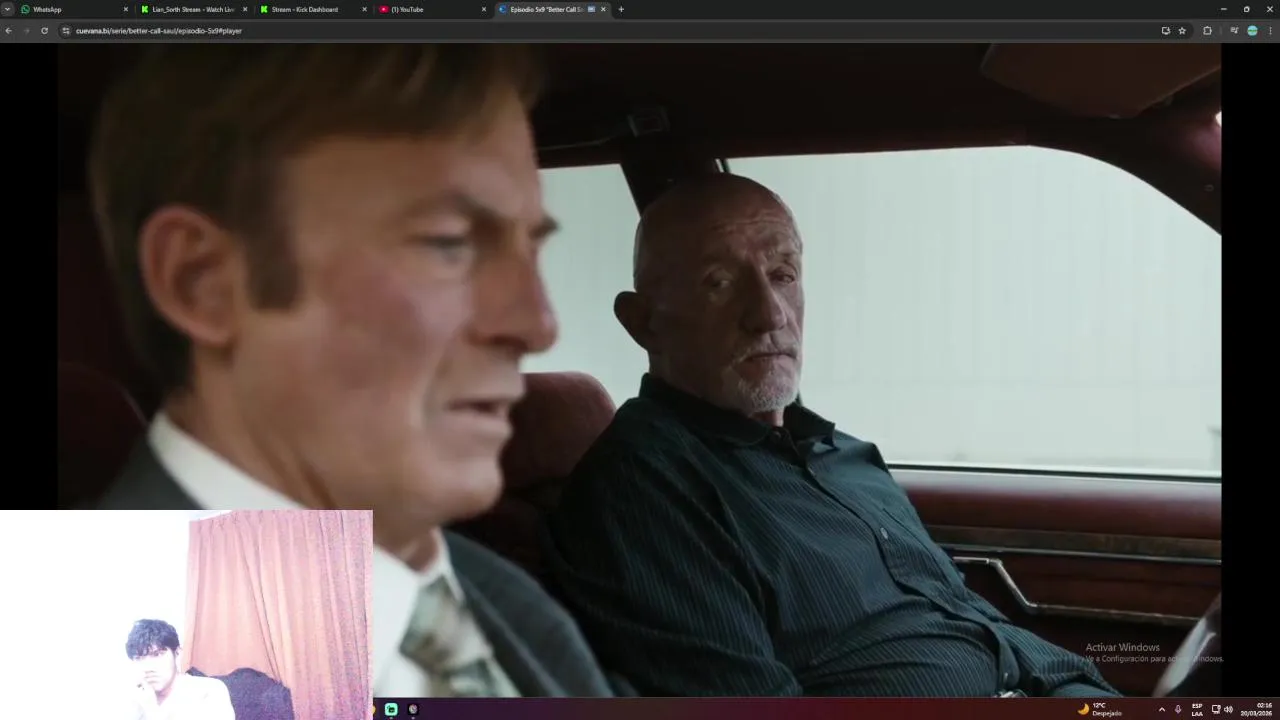The image size is (1280, 720).
Task: Click the microphone tray icon
Action: (x=1178, y=709)
